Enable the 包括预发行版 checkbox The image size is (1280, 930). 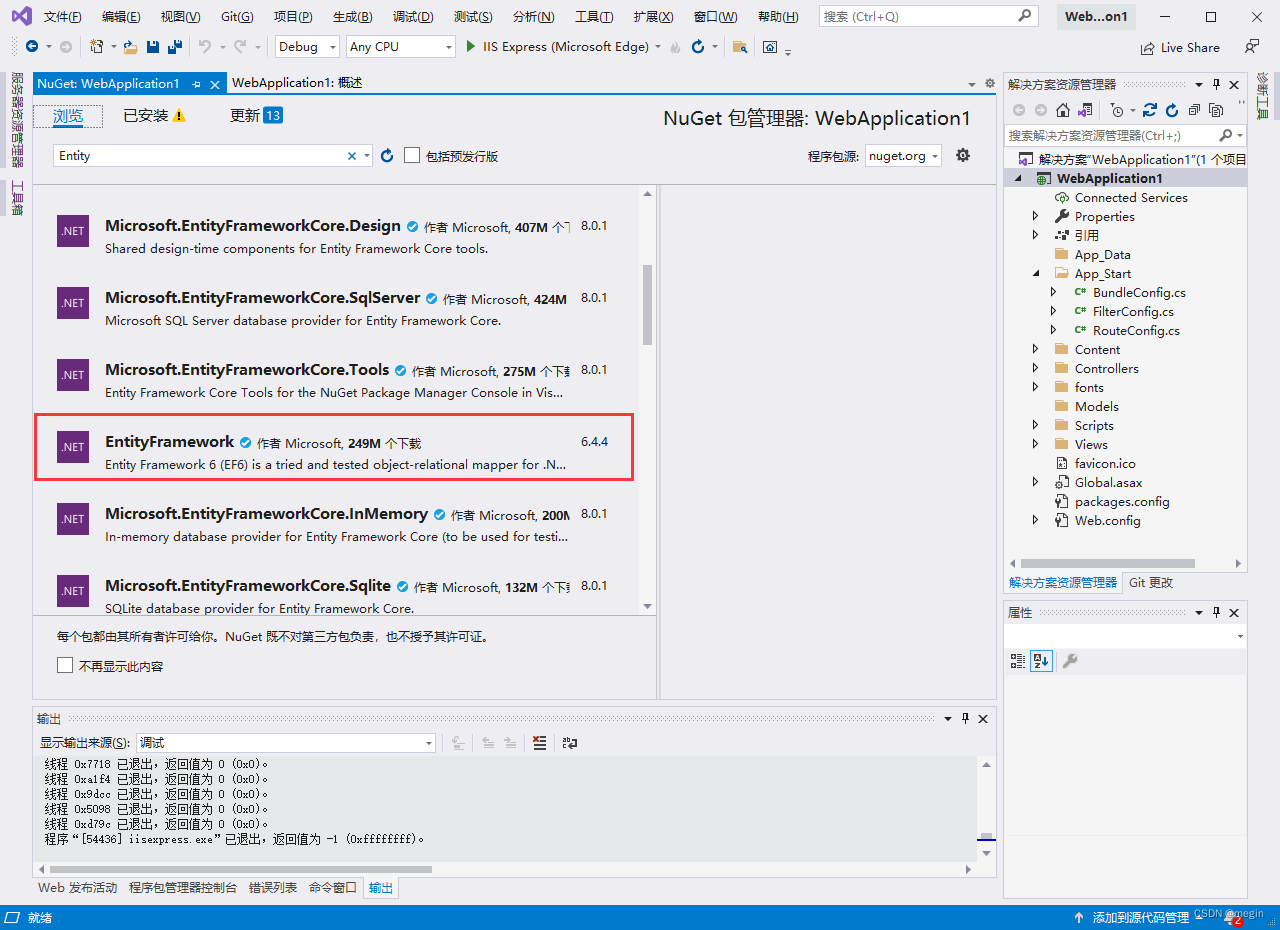point(412,155)
